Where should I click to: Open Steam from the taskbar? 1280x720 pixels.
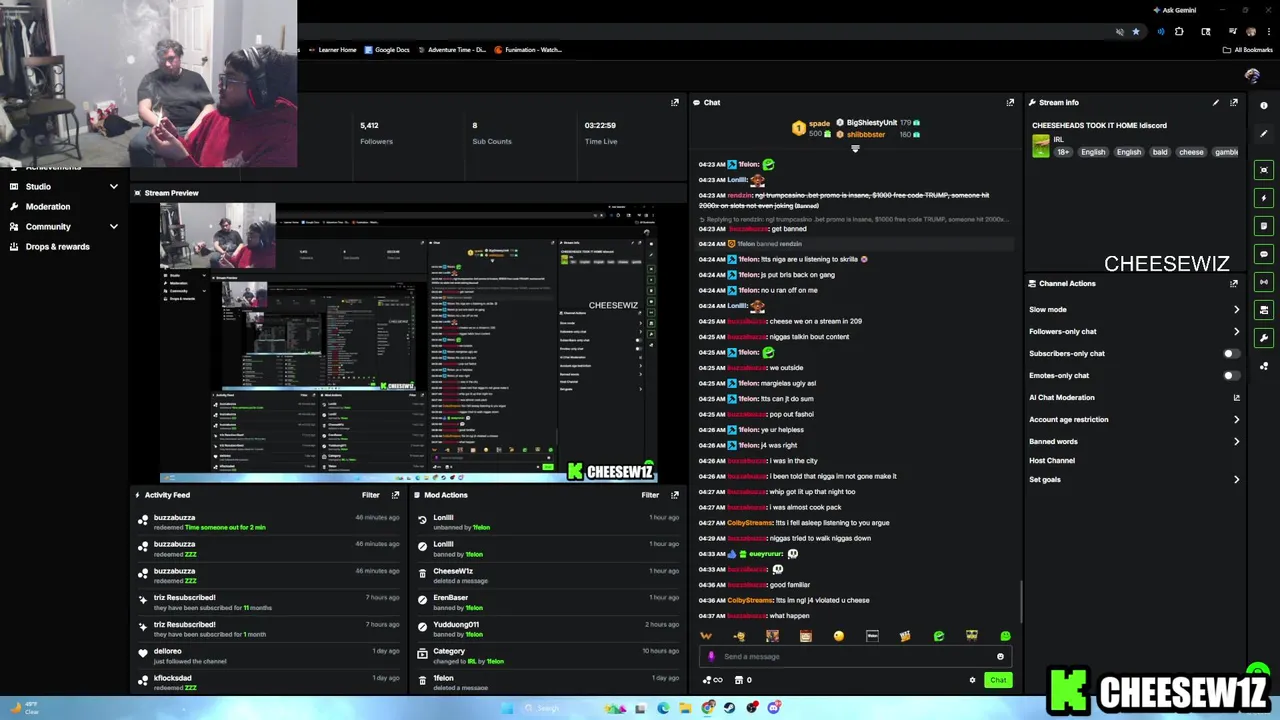(730, 709)
